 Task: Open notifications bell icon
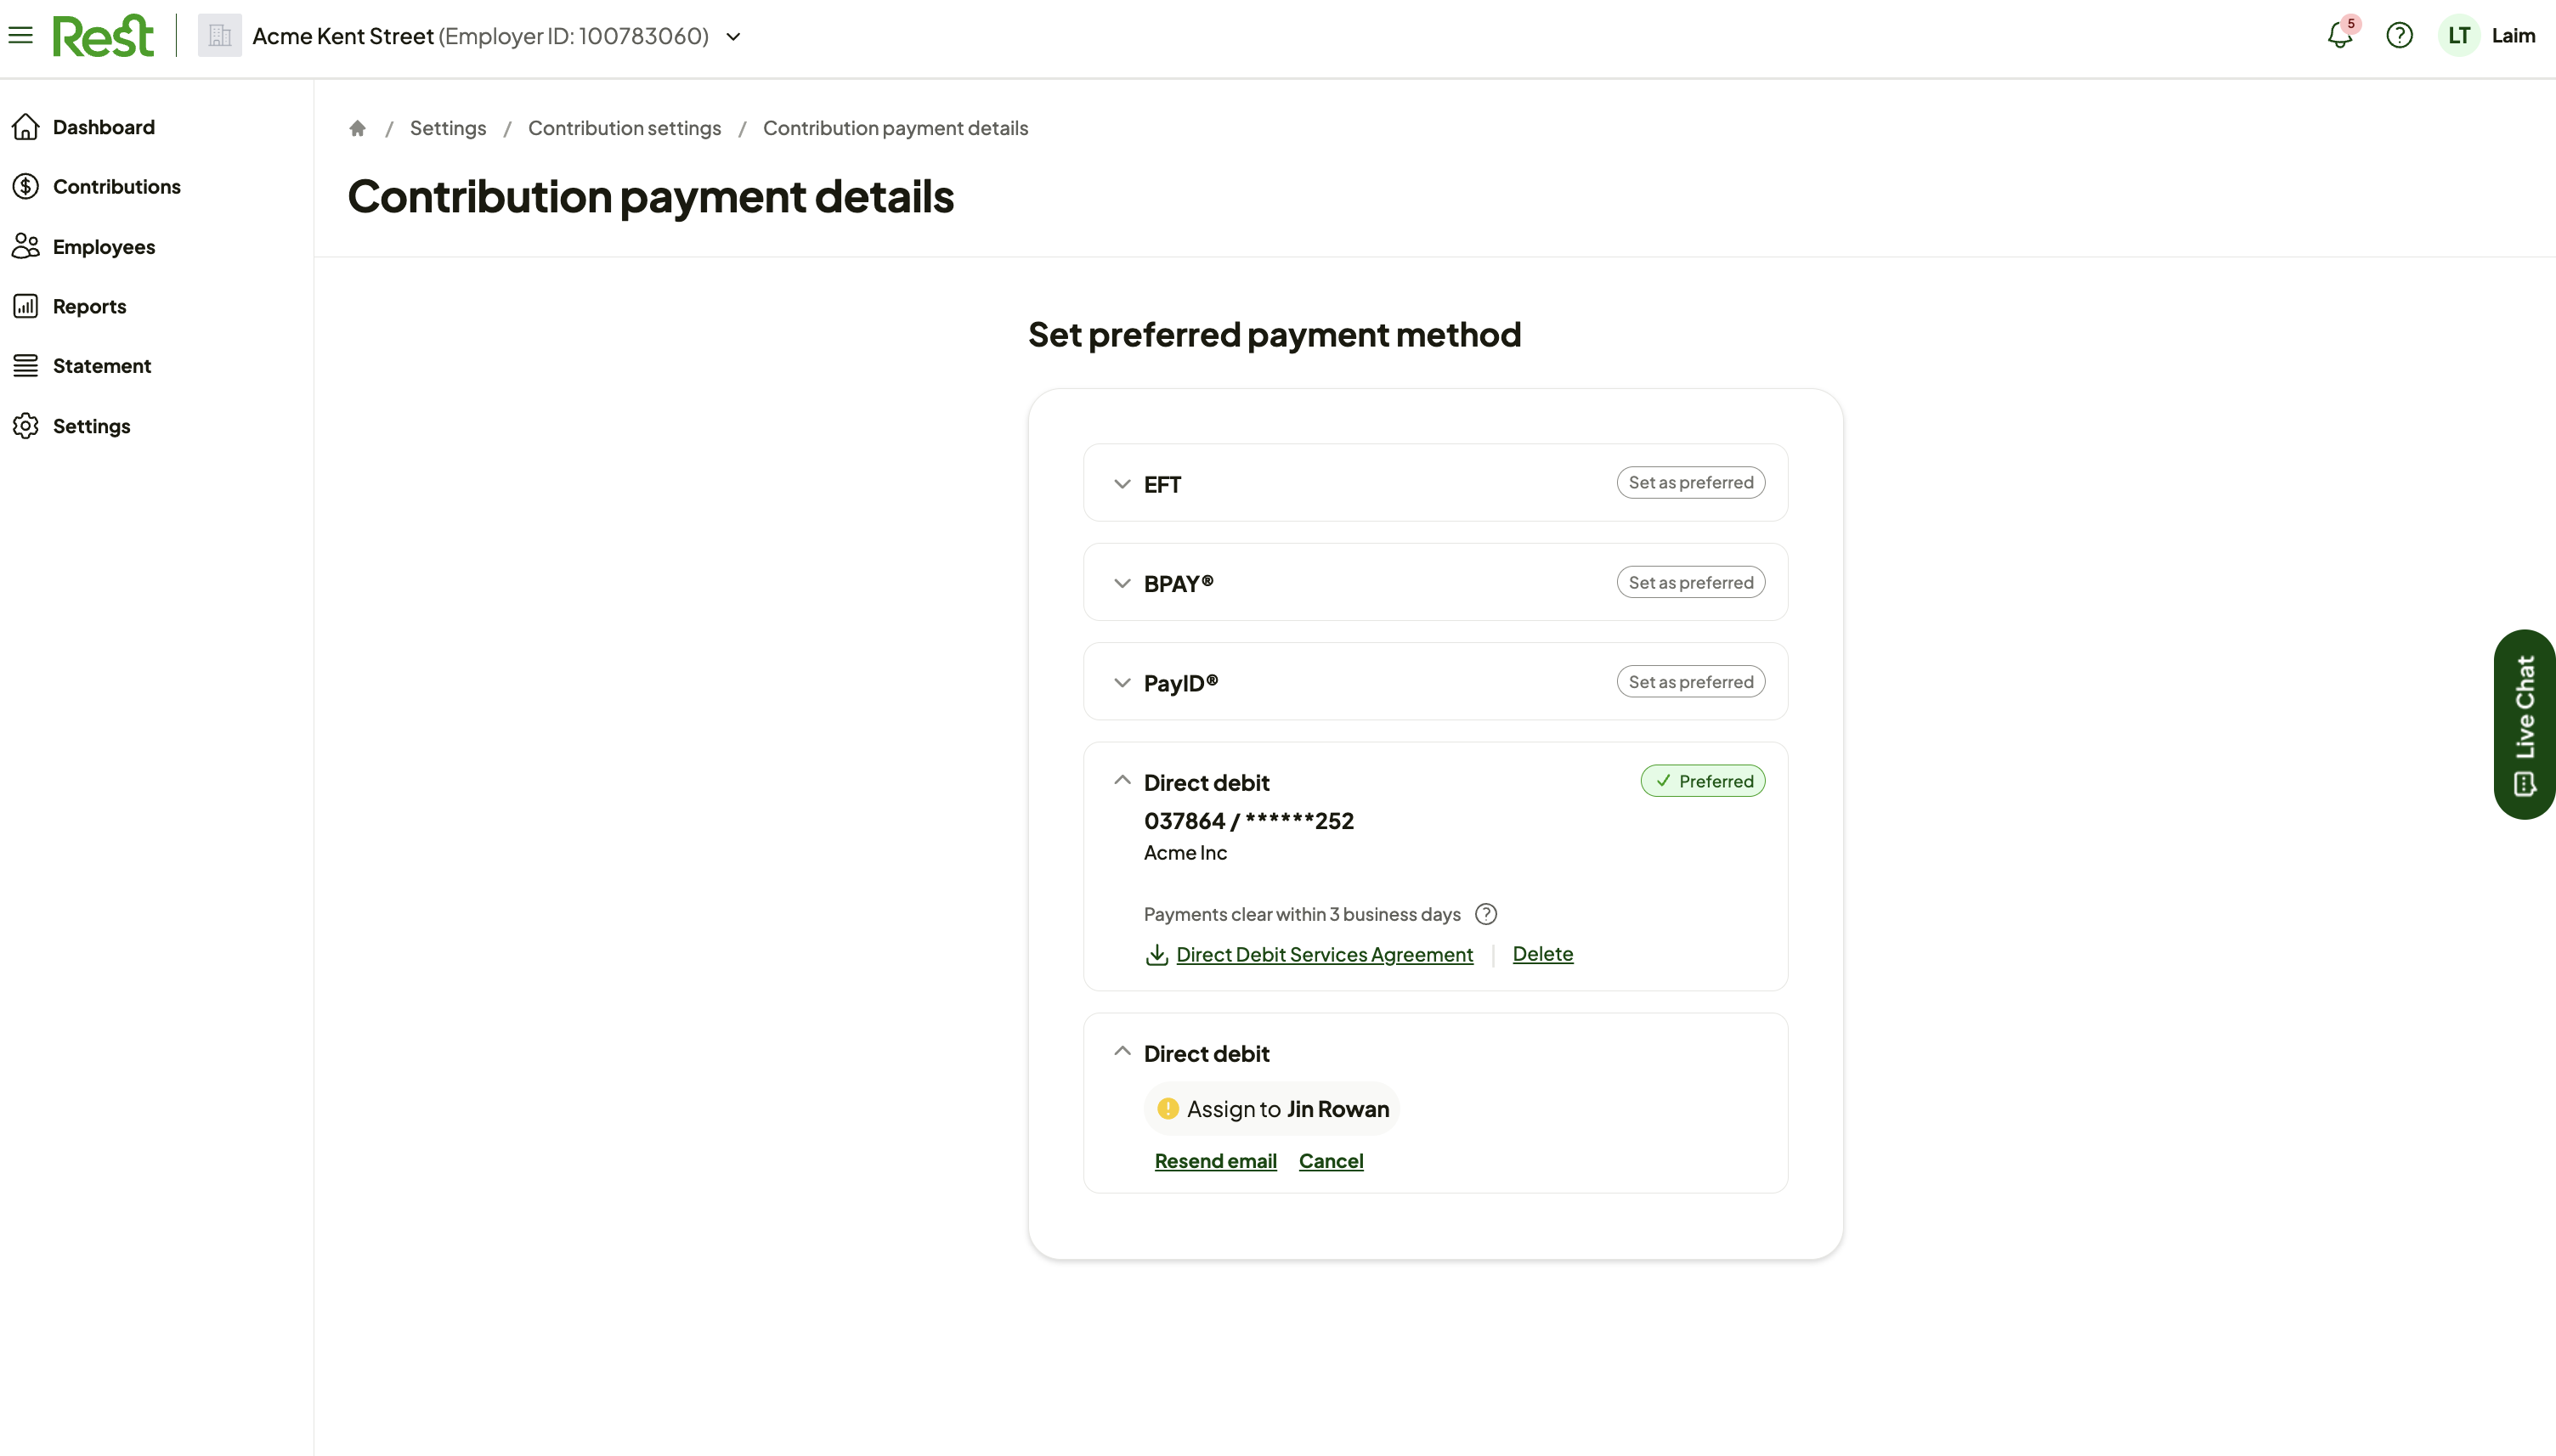(x=2340, y=36)
